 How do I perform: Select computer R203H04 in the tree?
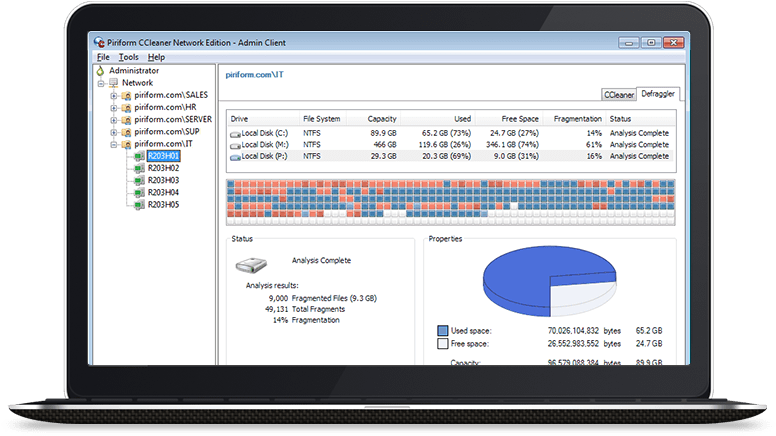pos(163,193)
